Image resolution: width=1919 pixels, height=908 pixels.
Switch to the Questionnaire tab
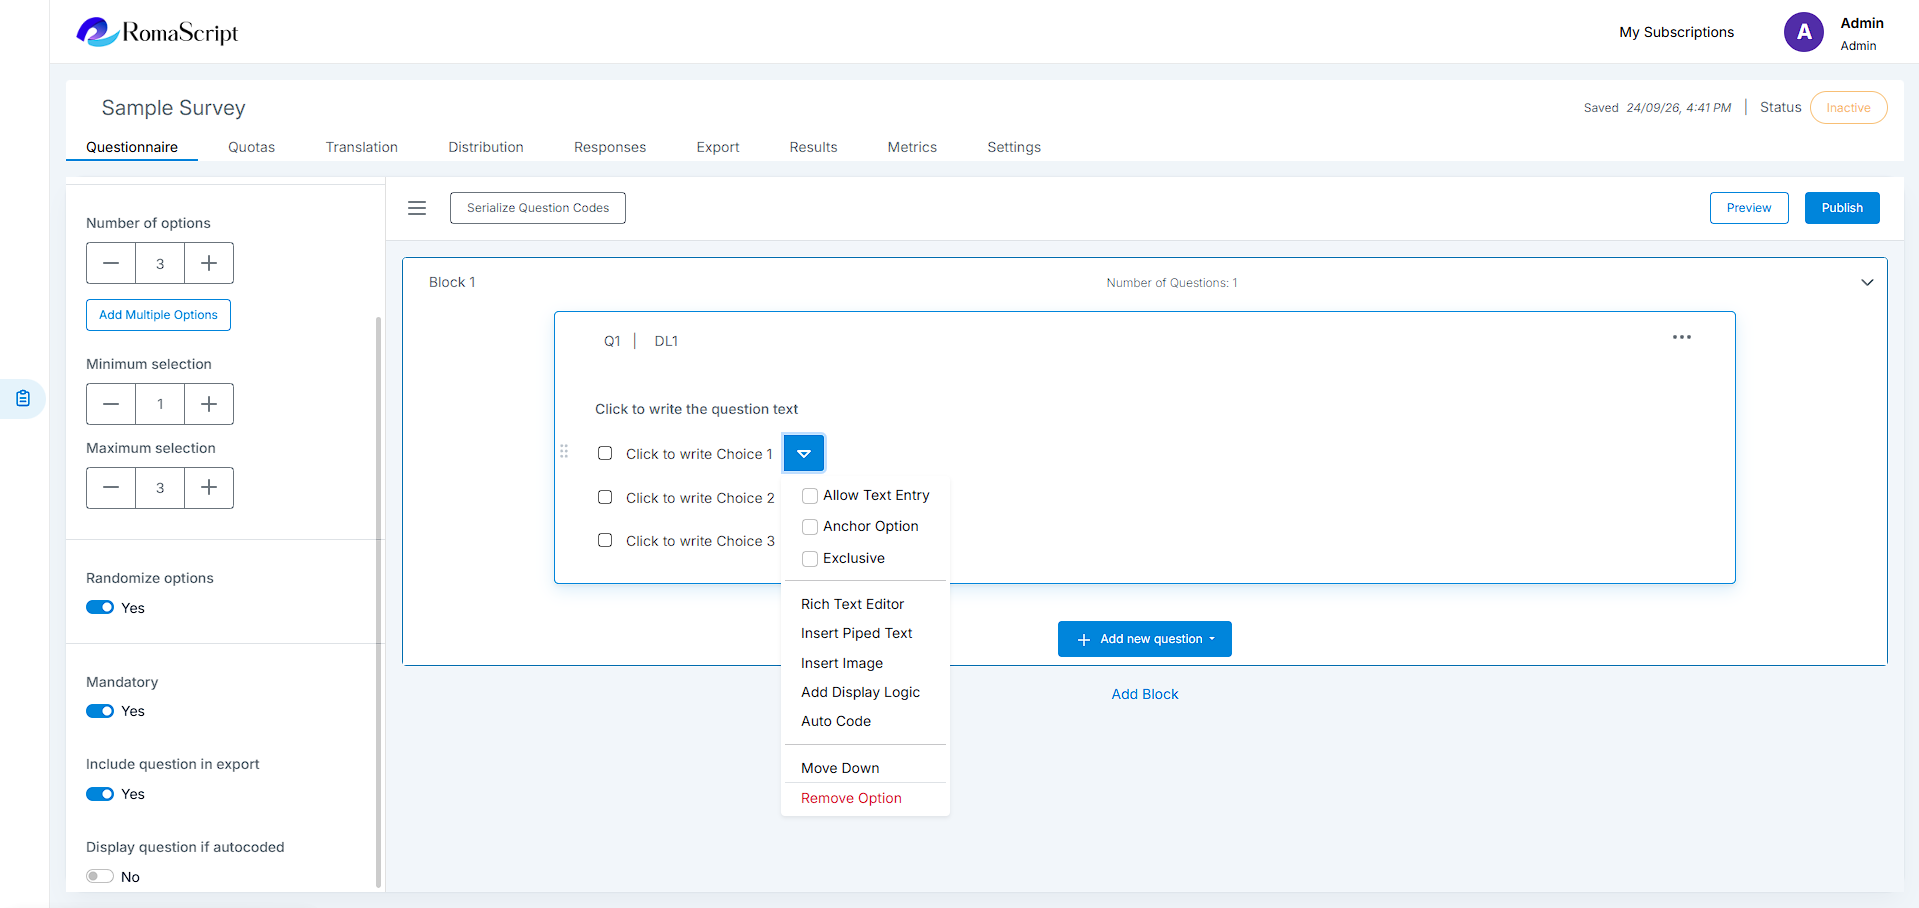click(x=132, y=147)
